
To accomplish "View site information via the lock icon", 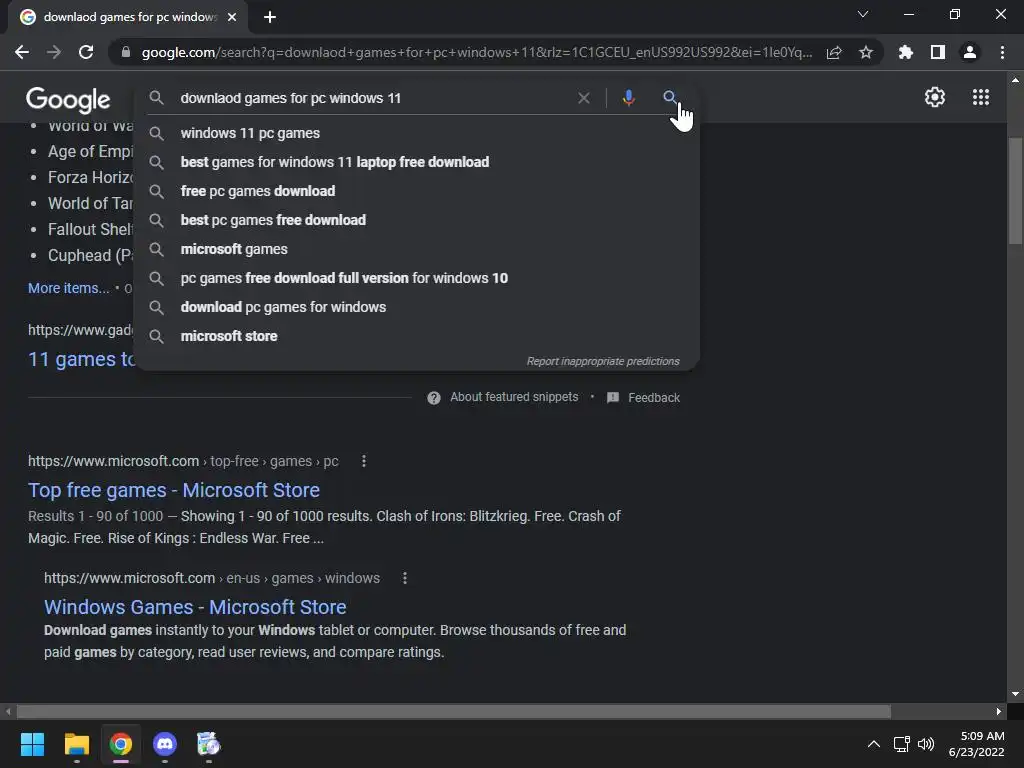I will point(126,52).
